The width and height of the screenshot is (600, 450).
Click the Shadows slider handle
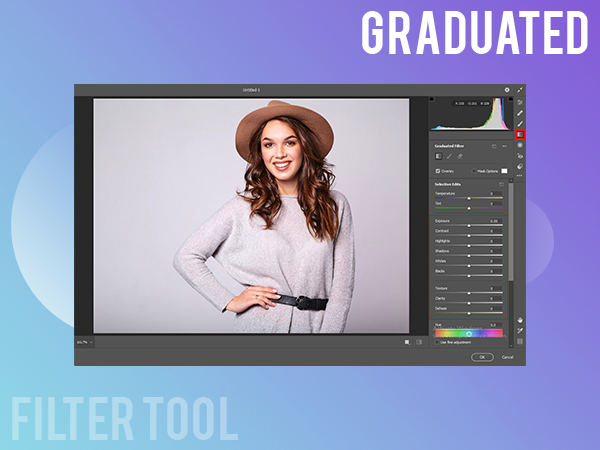[x=469, y=256]
